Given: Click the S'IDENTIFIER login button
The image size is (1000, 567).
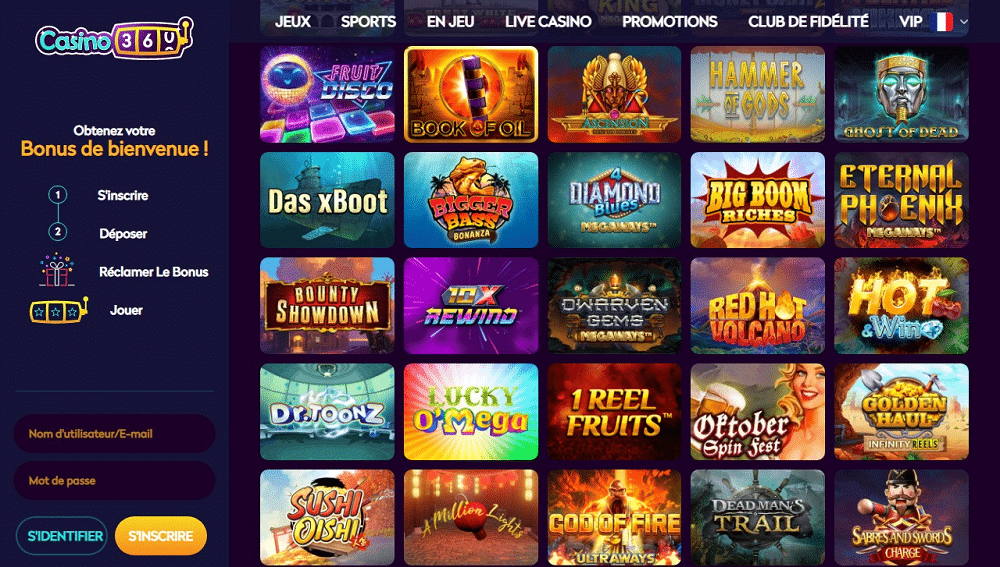Looking at the screenshot, I should tap(62, 536).
